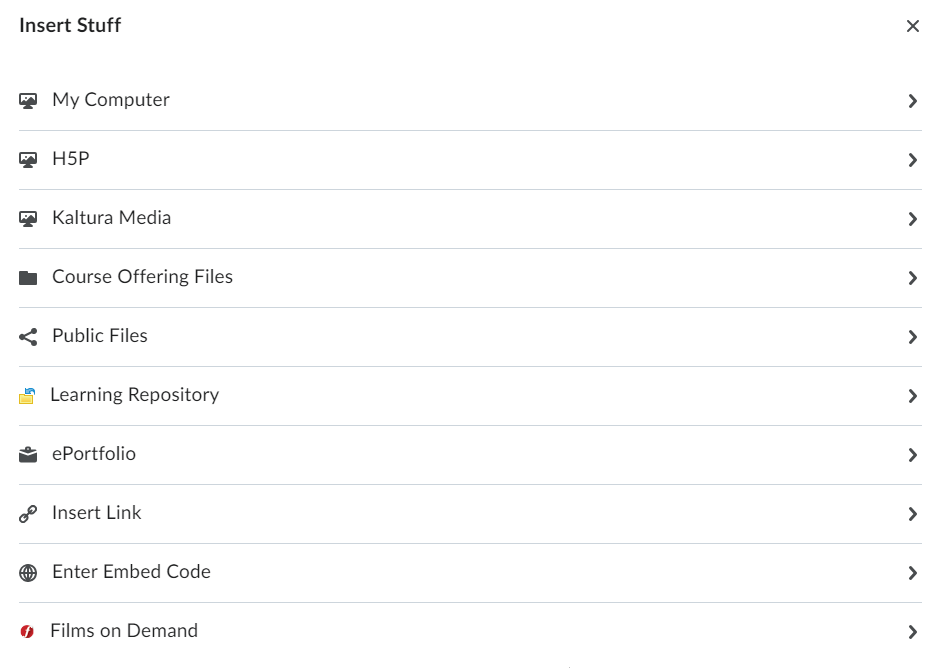Close the Insert Stuff dialog
The height and width of the screenshot is (668, 937).
pos(912,26)
